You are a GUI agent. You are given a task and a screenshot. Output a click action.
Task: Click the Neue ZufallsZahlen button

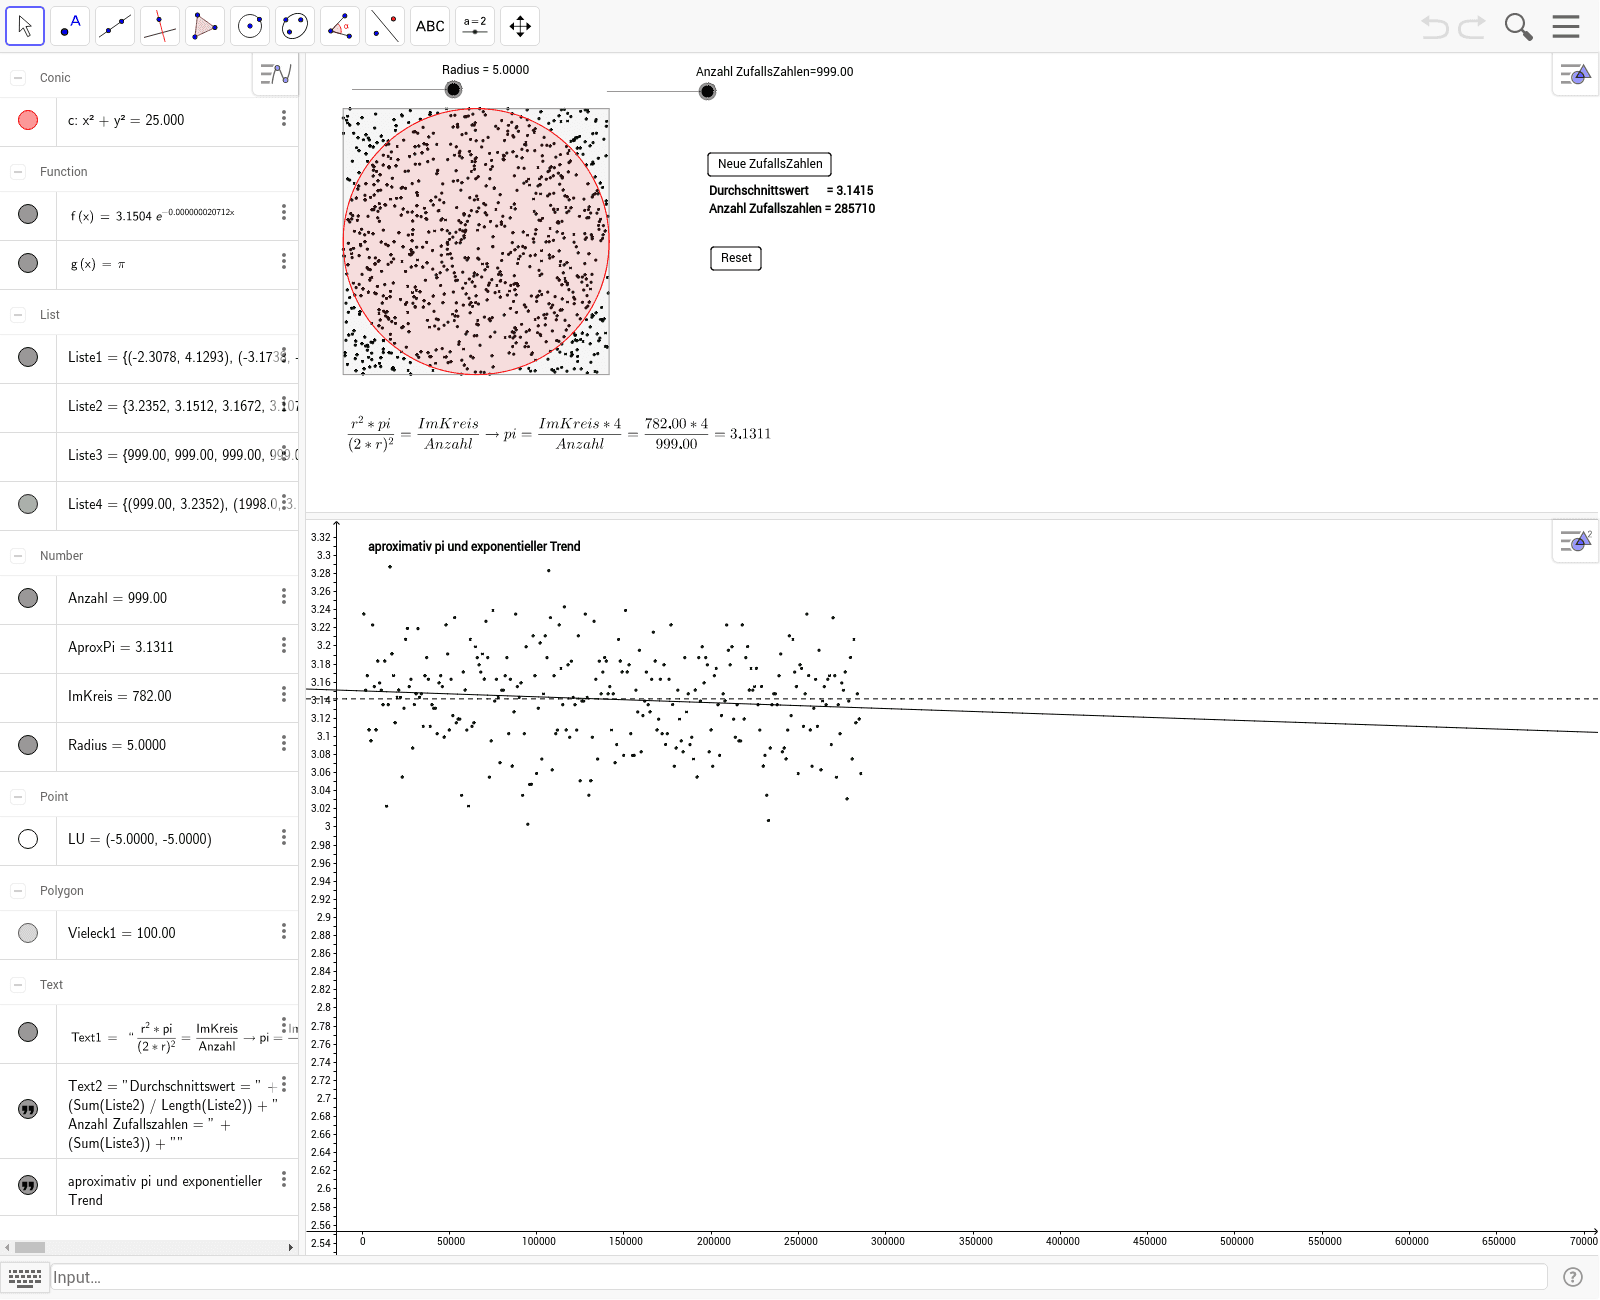[769, 164]
